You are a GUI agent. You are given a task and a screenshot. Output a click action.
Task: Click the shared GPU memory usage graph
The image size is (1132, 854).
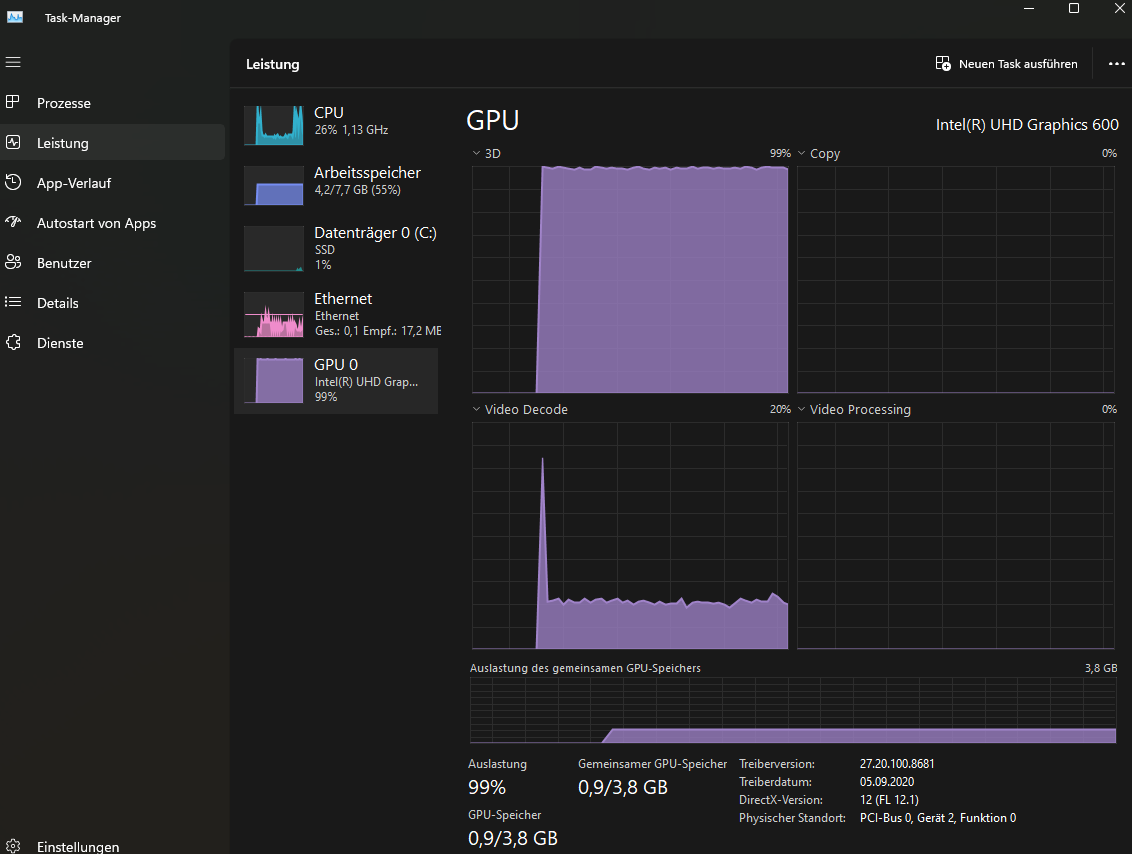792,711
